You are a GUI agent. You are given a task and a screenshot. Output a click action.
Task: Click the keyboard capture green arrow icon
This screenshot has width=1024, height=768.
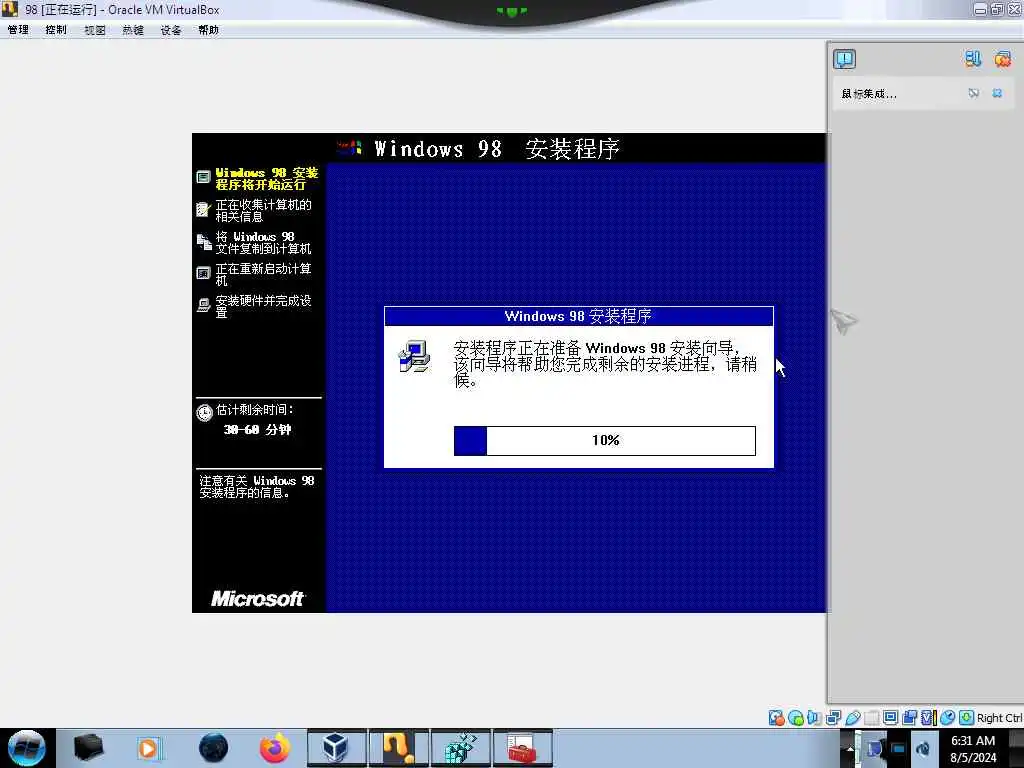click(966, 718)
